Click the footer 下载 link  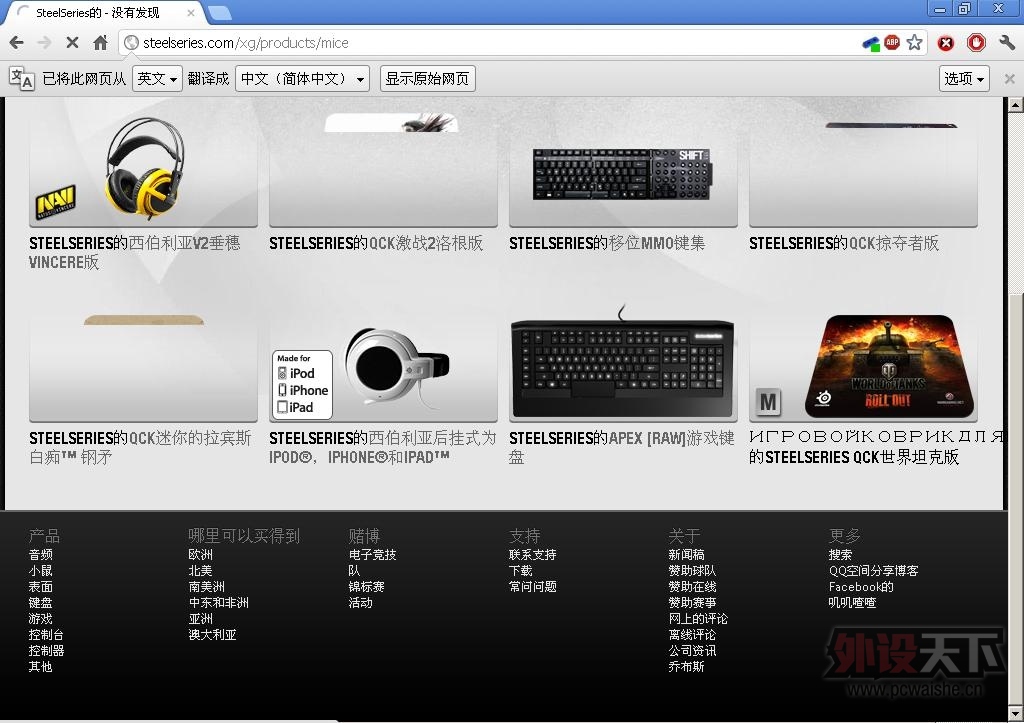[520, 571]
